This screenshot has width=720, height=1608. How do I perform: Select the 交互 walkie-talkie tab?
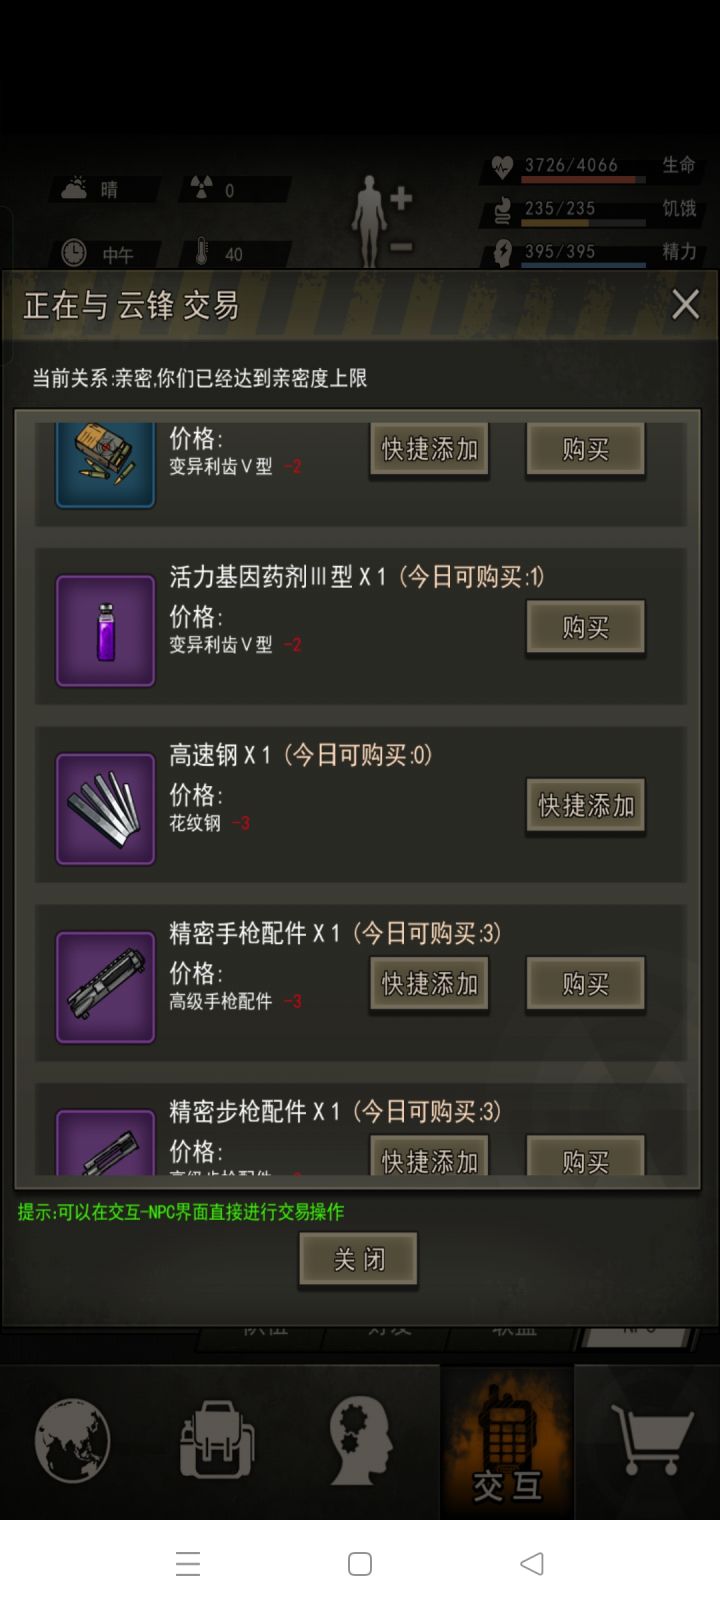click(x=507, y=1443)
